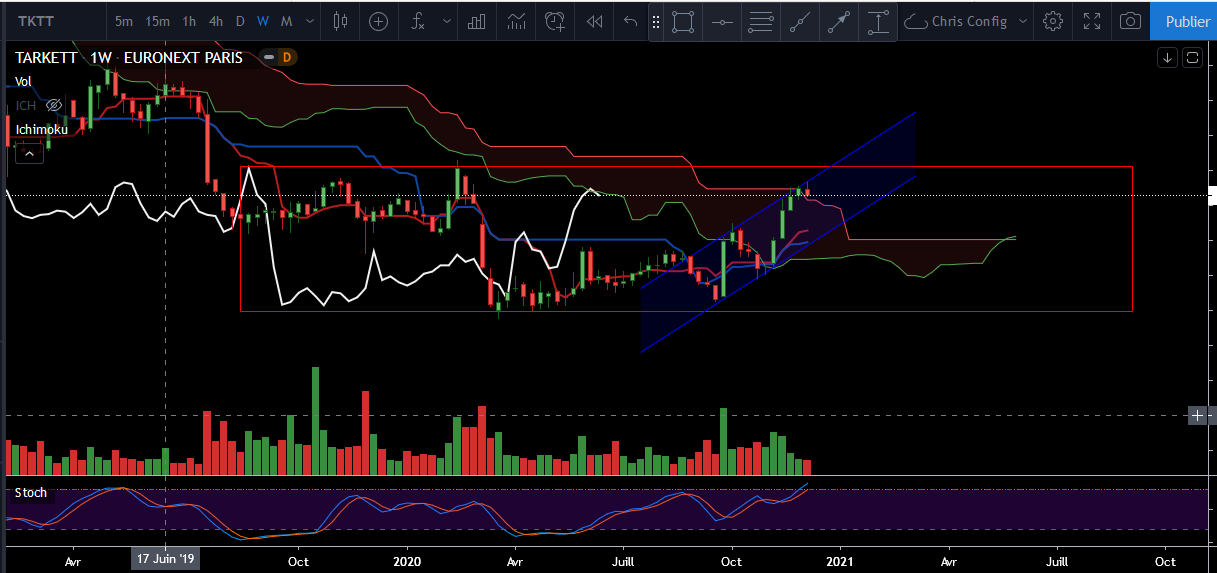Start bar replay with the rewind icon
The image size is (1217, 573).
pos(594,21)
